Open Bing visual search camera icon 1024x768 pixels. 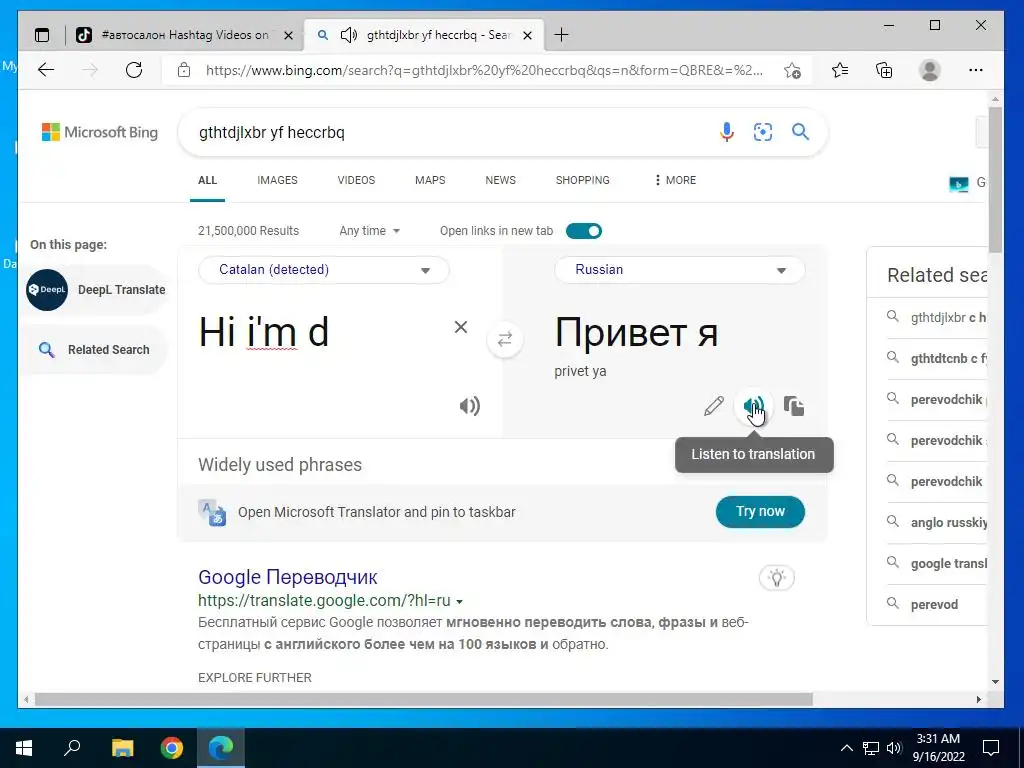(x=763, y=132)
